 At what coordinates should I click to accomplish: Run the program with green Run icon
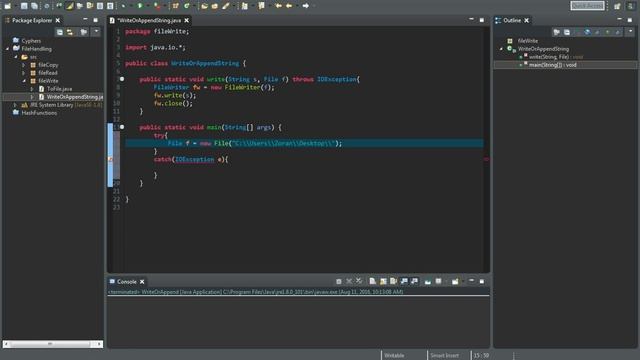(140, 6)
